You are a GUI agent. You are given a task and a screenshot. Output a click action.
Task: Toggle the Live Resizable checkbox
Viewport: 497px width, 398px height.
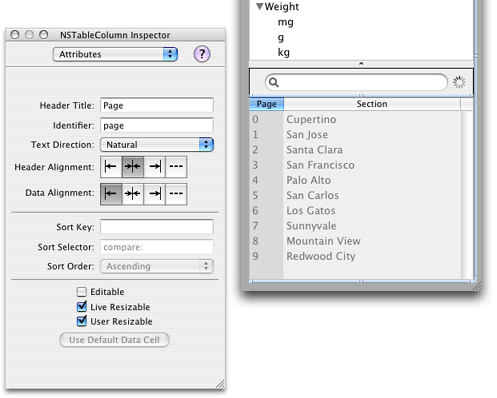click(82, 307)
